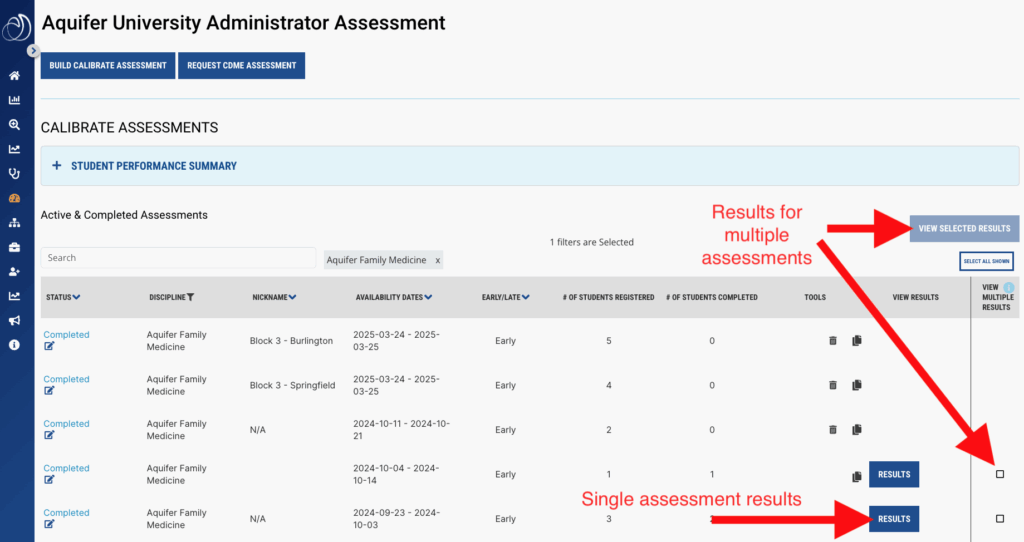Click the 'Block 3 - Burlington' nickname cell

coord(291,341)
